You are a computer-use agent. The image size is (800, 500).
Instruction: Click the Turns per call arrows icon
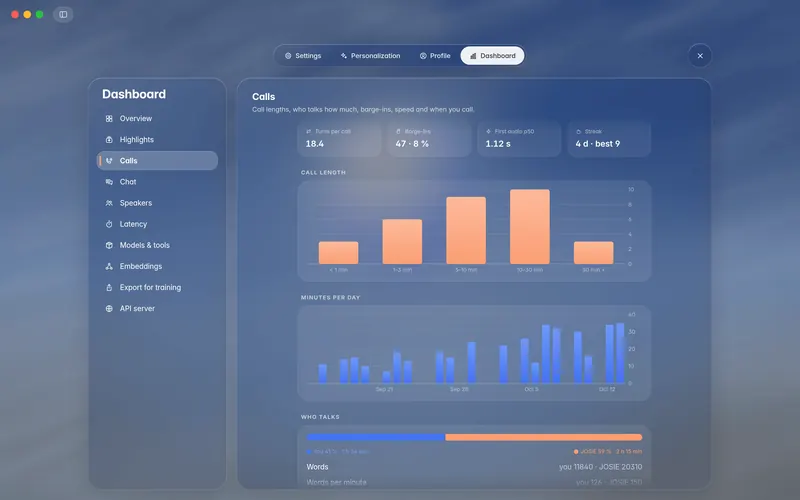308,132
